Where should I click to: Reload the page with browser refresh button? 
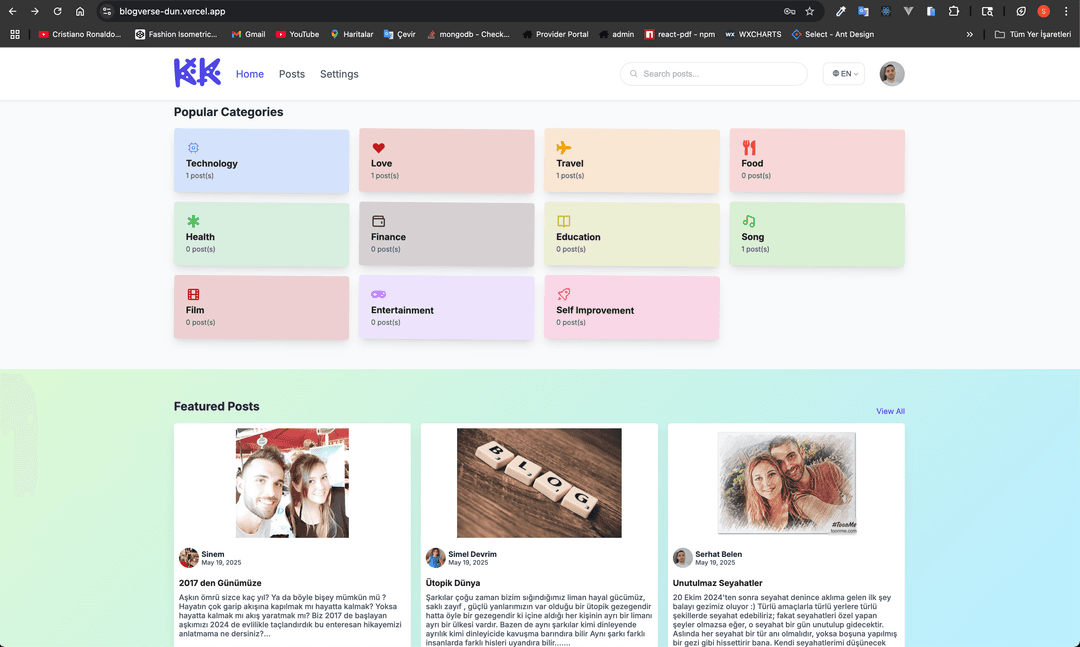[57, 12]
